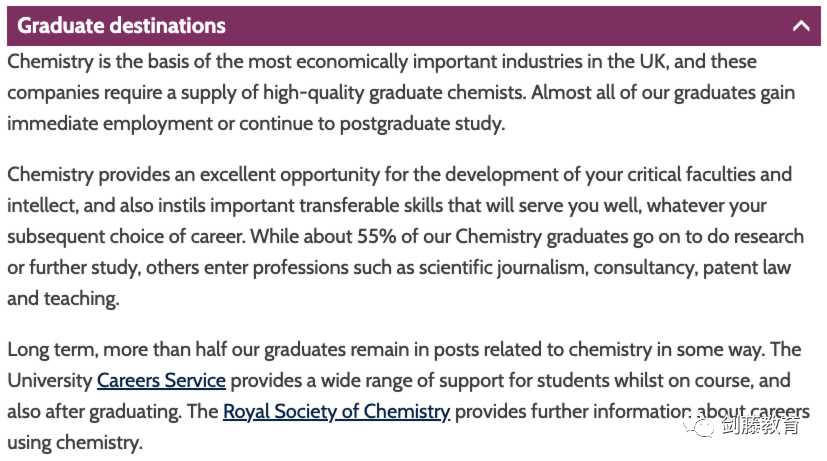827x461 pixels.
Task: Click the words 'and teaching.'
Action: (x=63, y=299)
